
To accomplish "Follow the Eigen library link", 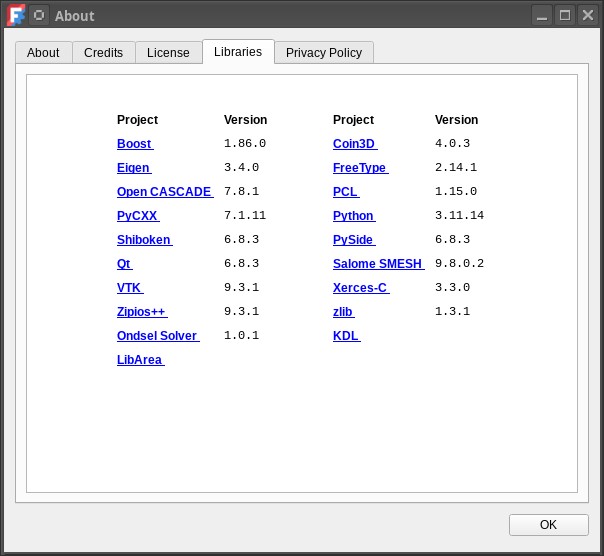I will pos(133,168).
